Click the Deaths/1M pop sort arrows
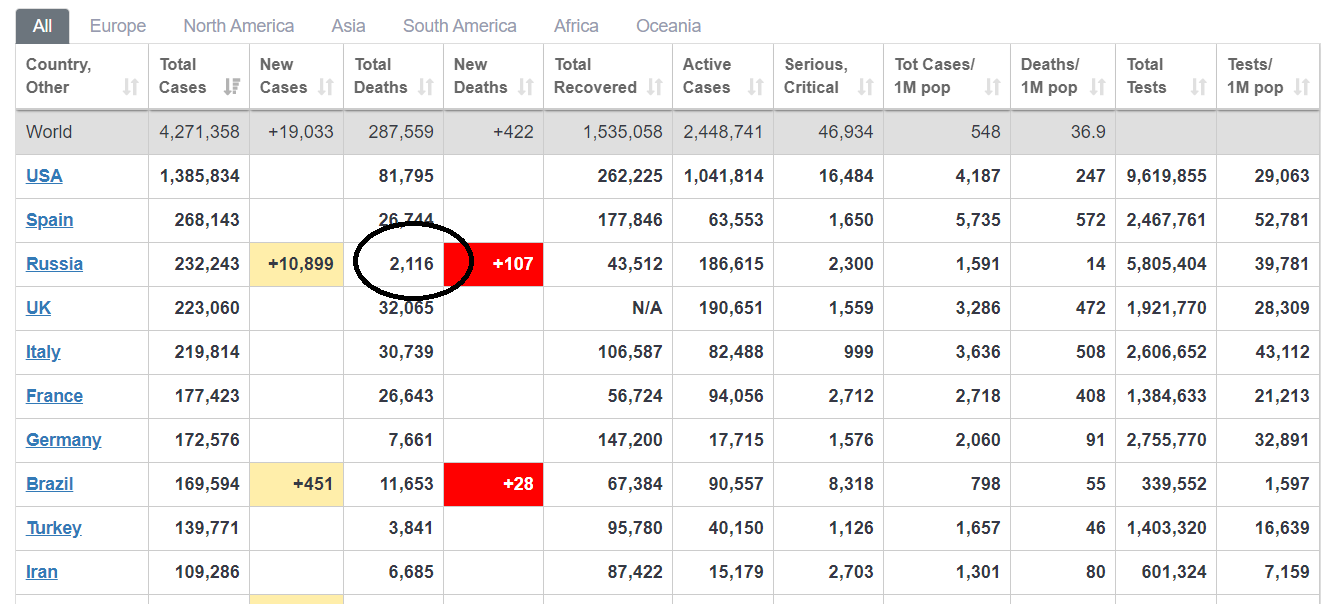This screenshot has height=604, width=1333. [x=1098, y=87]
